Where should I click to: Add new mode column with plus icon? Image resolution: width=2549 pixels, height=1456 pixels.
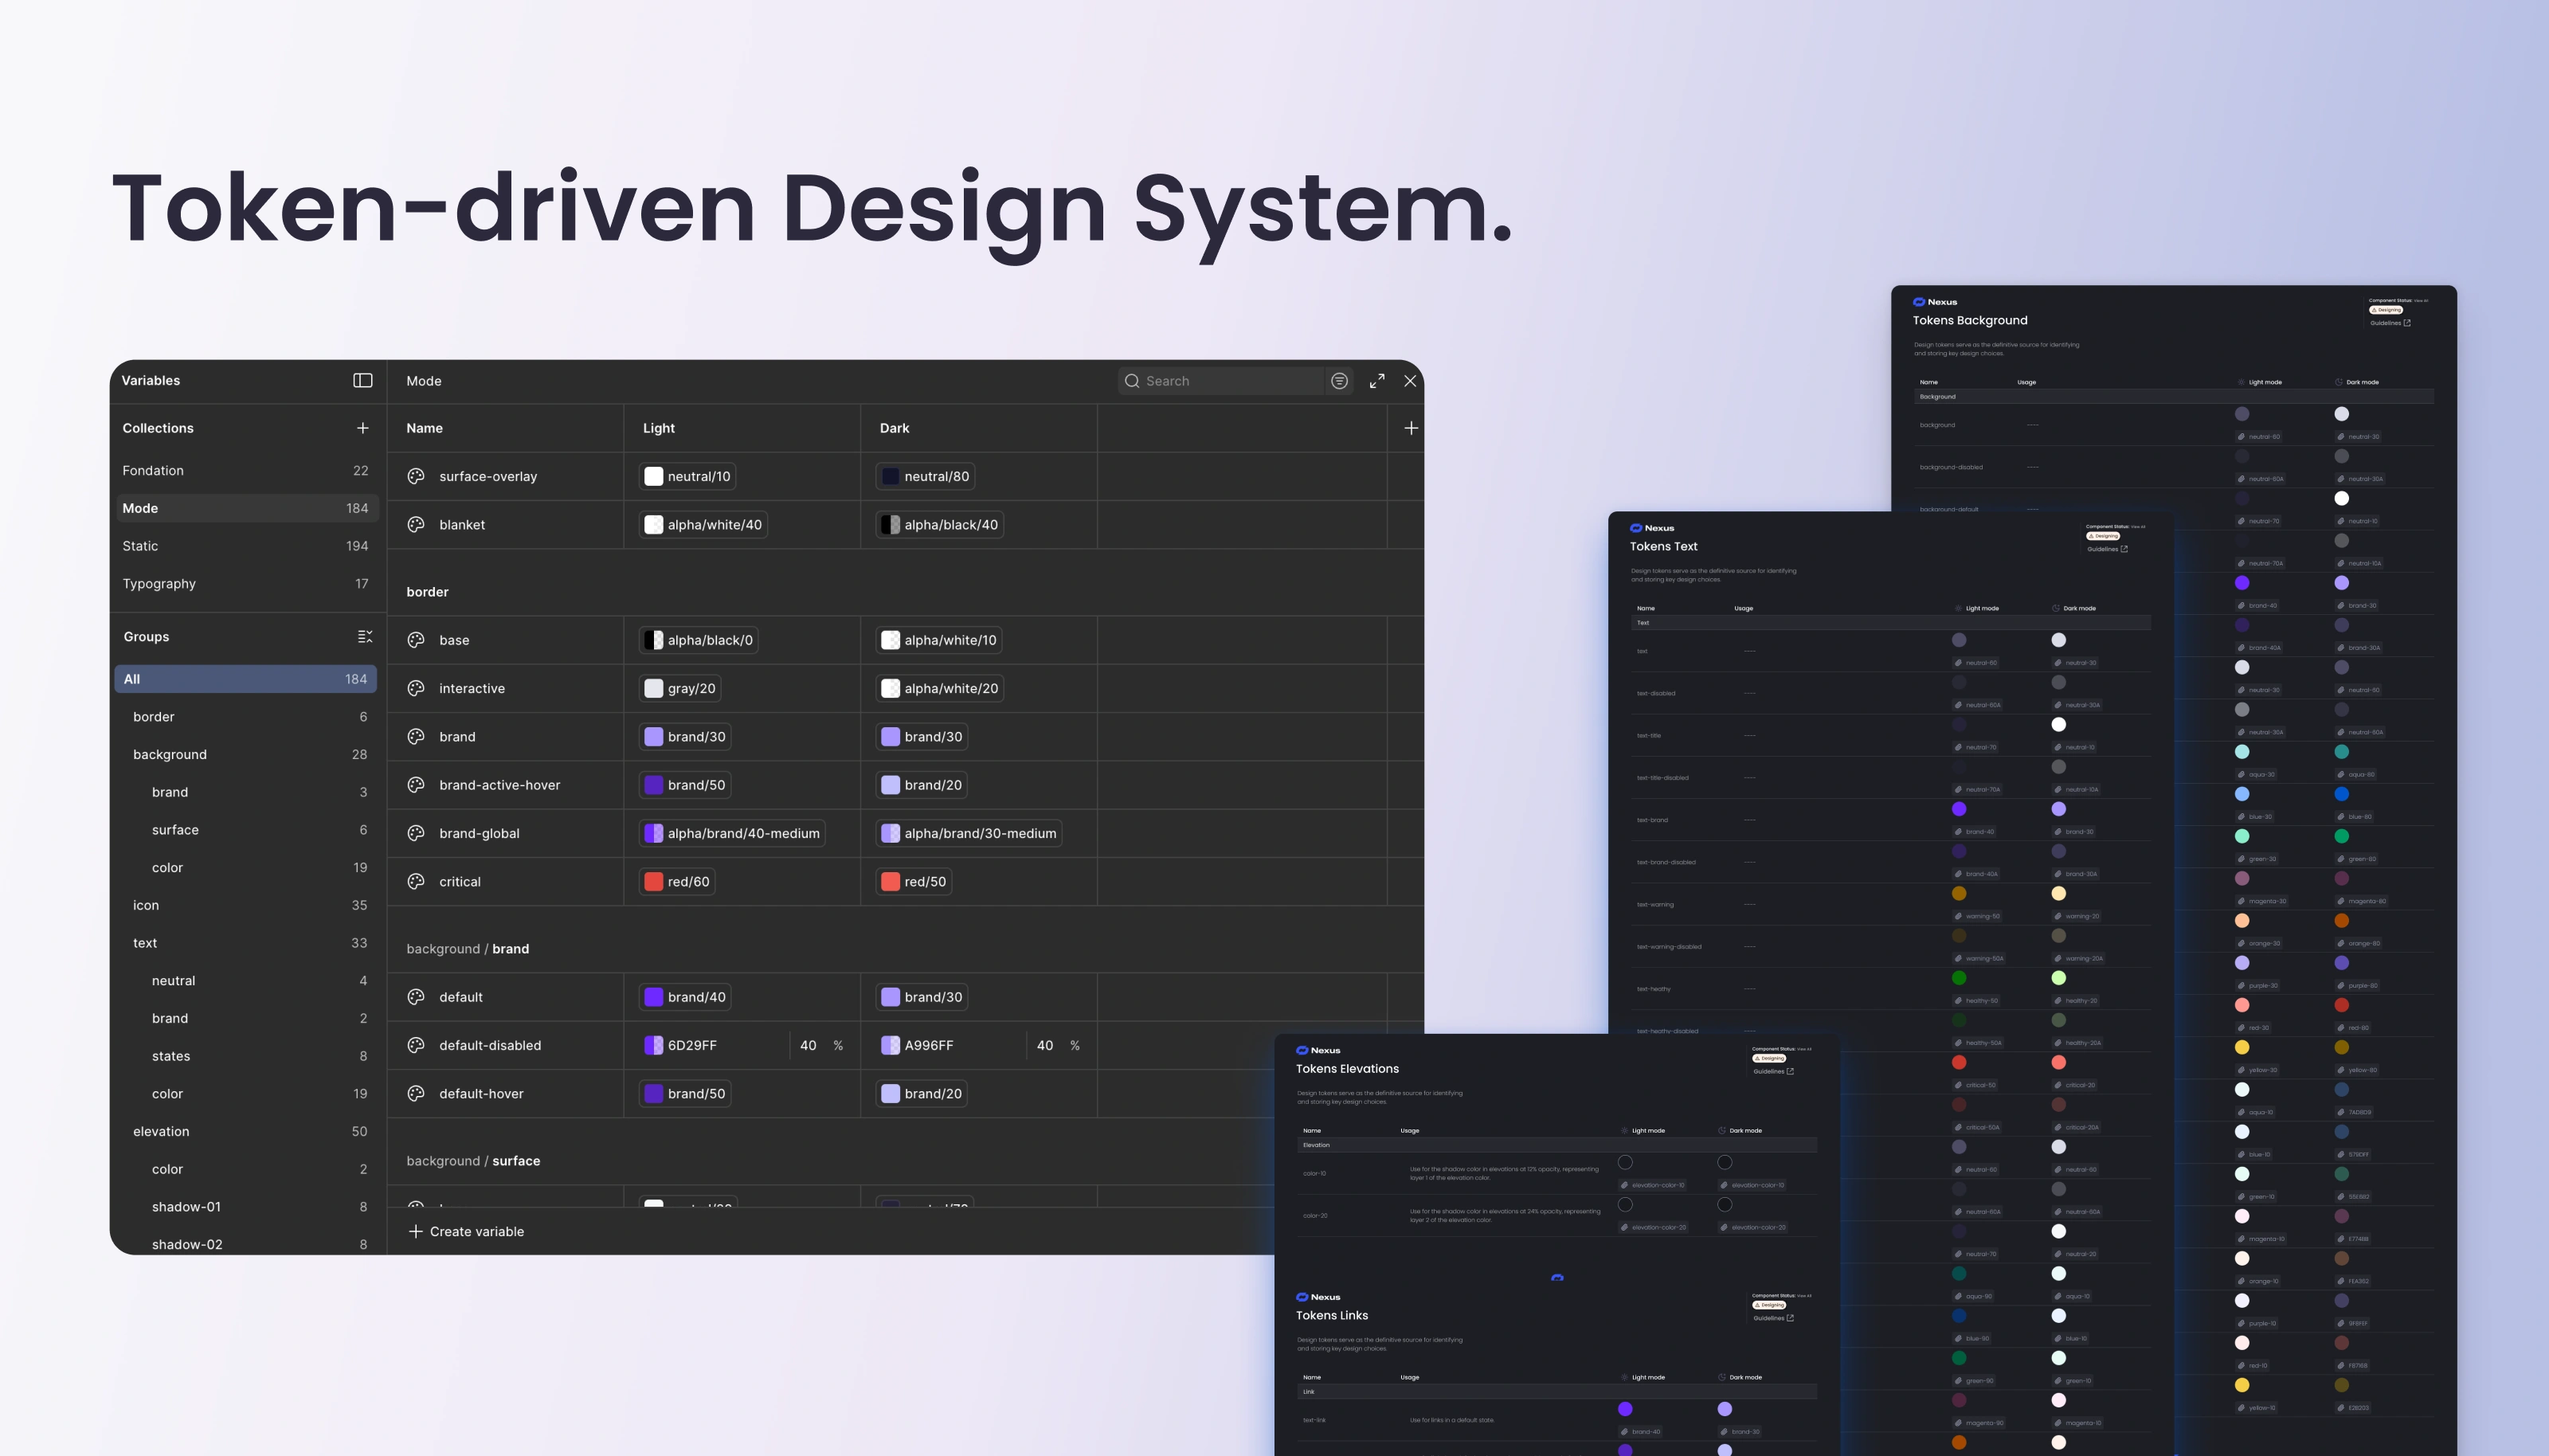point(1411,428)
